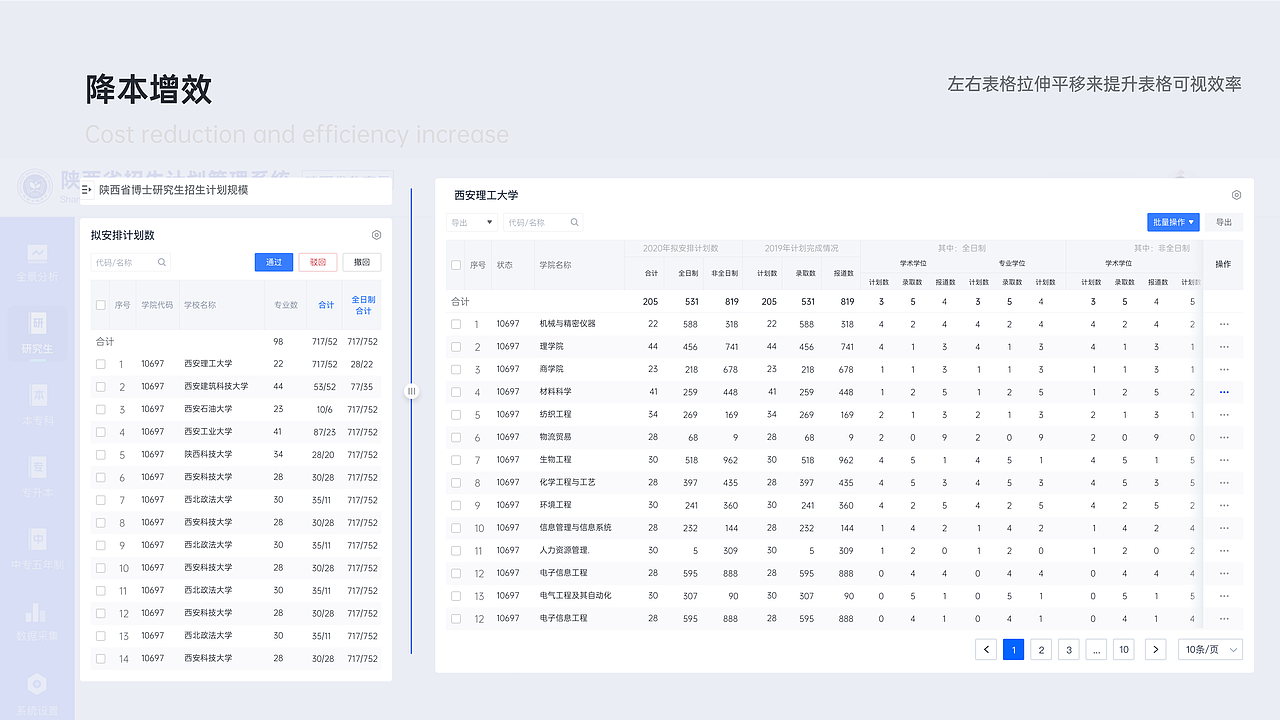Open more actions for 商学院 row

pyautogui.click(x=1224, y=369)
